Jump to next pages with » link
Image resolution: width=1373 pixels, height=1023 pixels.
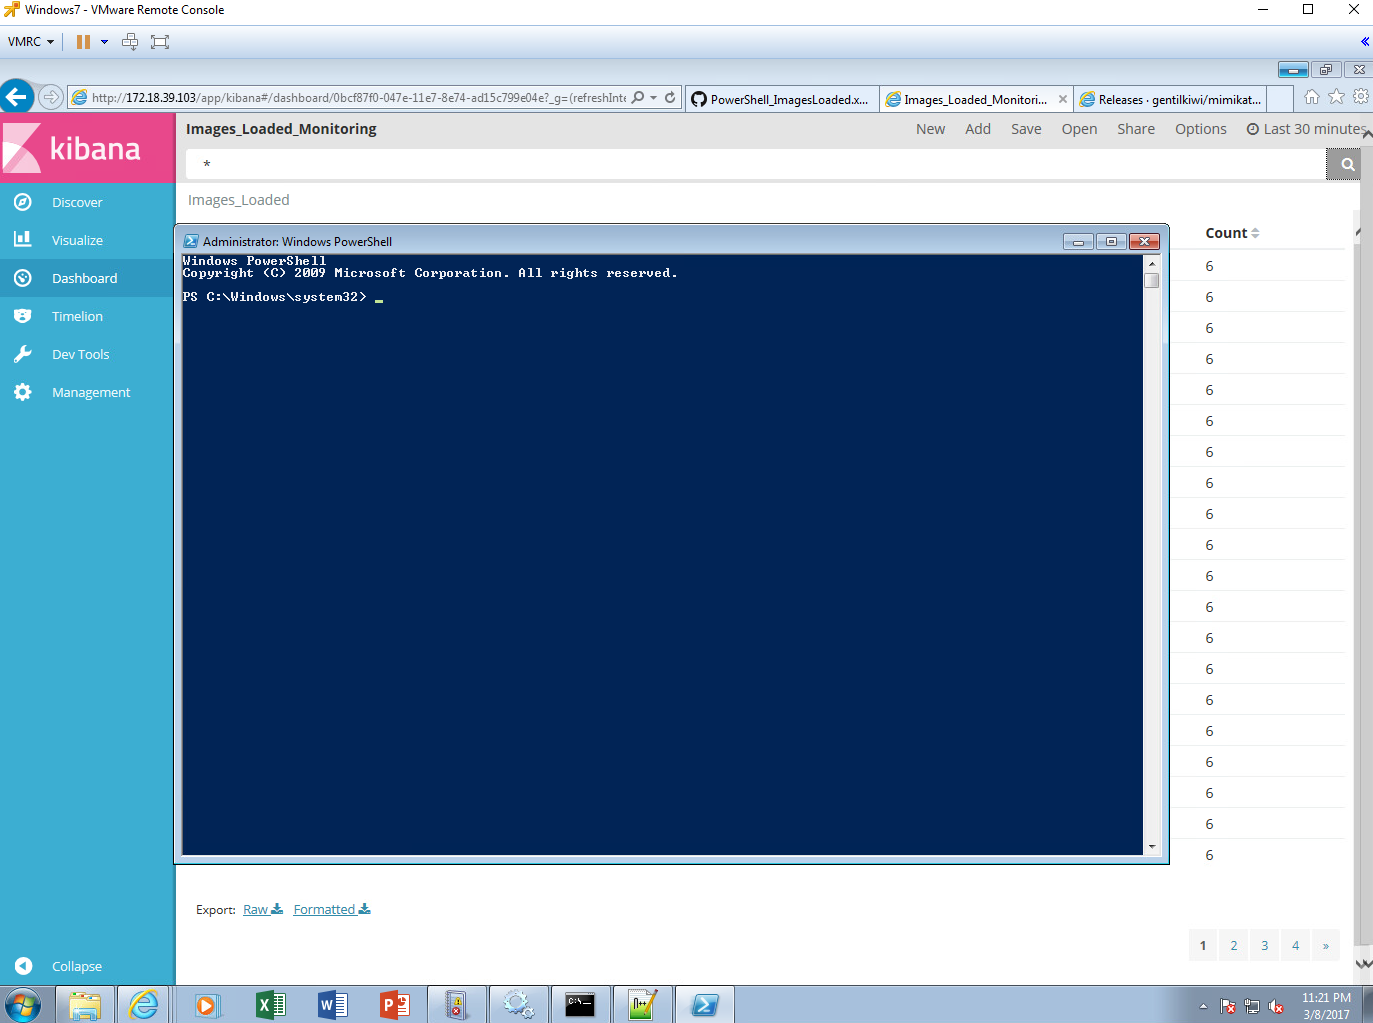[x=1326, y=945]
